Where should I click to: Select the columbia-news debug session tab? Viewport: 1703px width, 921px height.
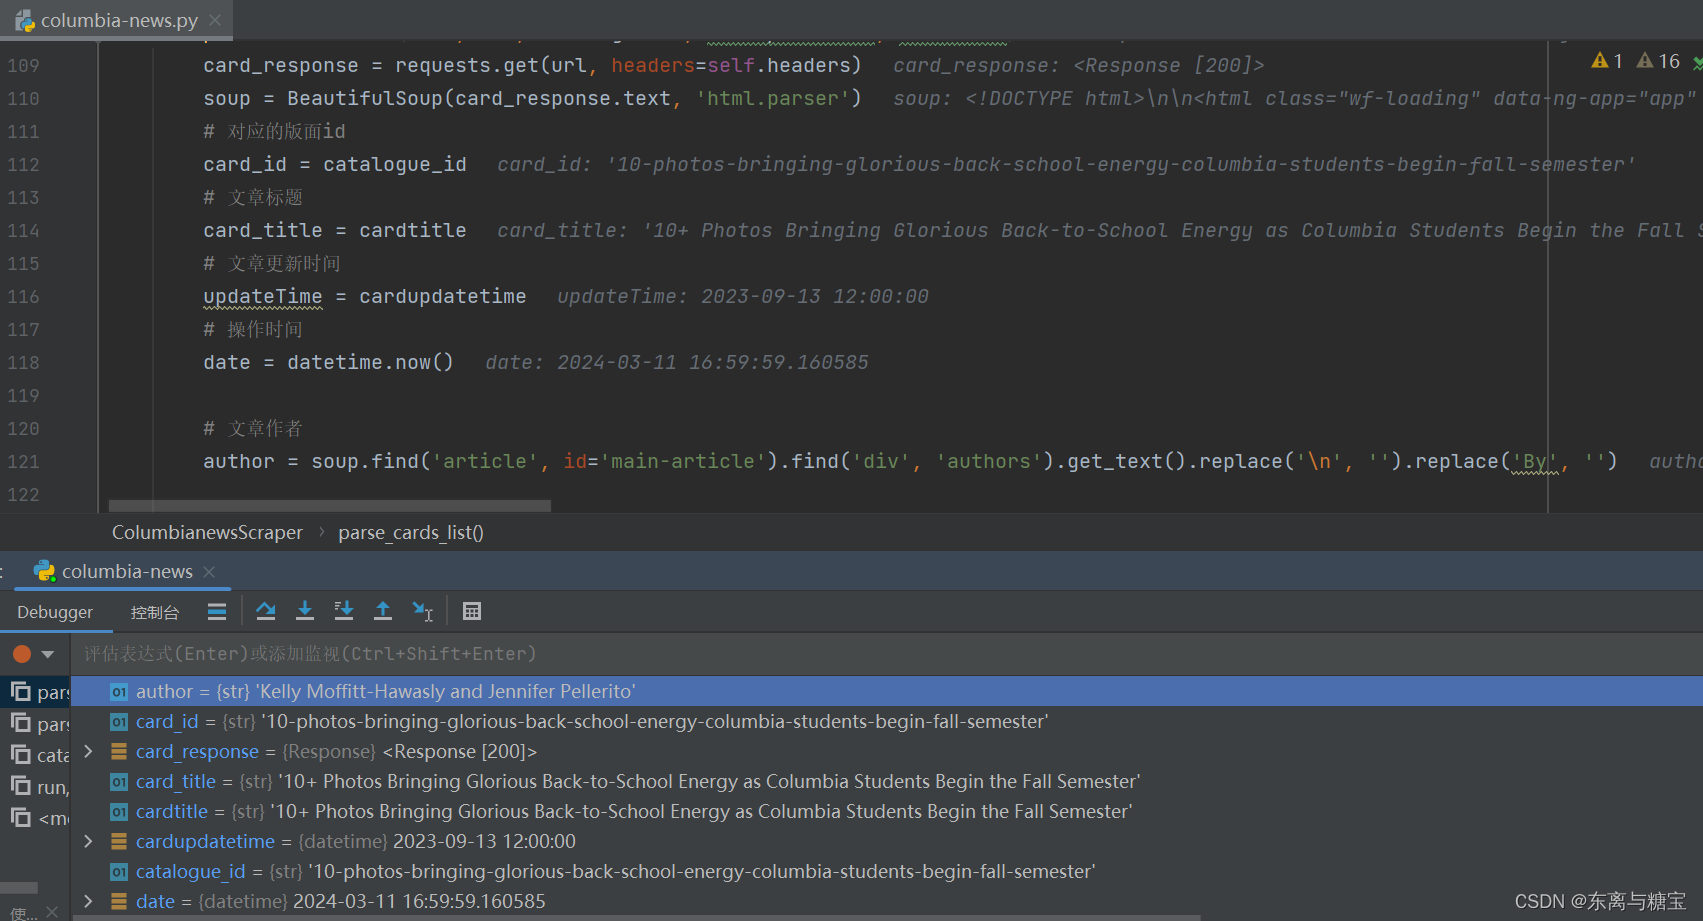point(122,572)
